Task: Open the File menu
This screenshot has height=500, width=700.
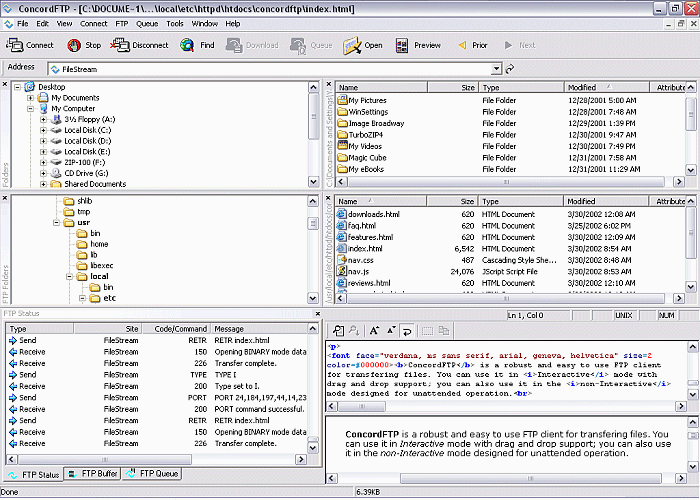Action: point(22,24)
